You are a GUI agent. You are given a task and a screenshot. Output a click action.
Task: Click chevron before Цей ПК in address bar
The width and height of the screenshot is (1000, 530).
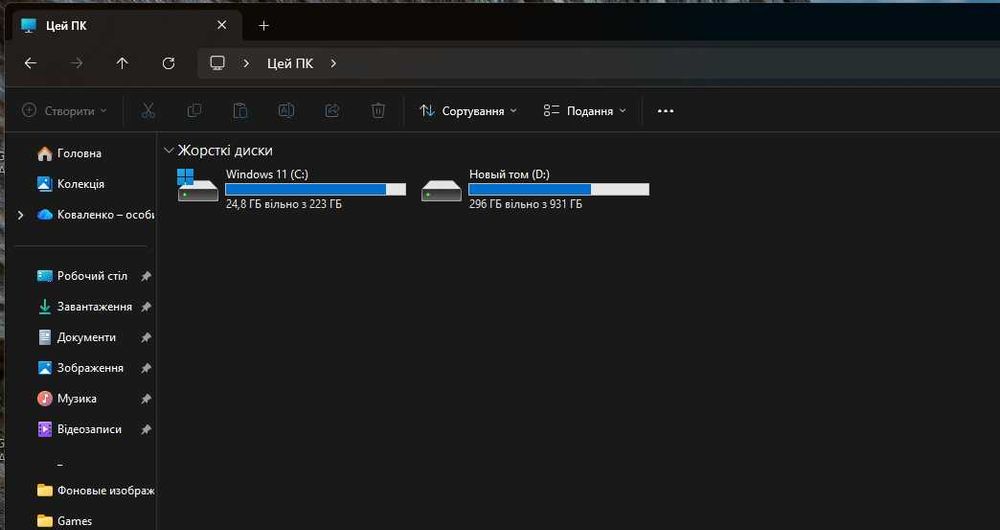[246, 63]
